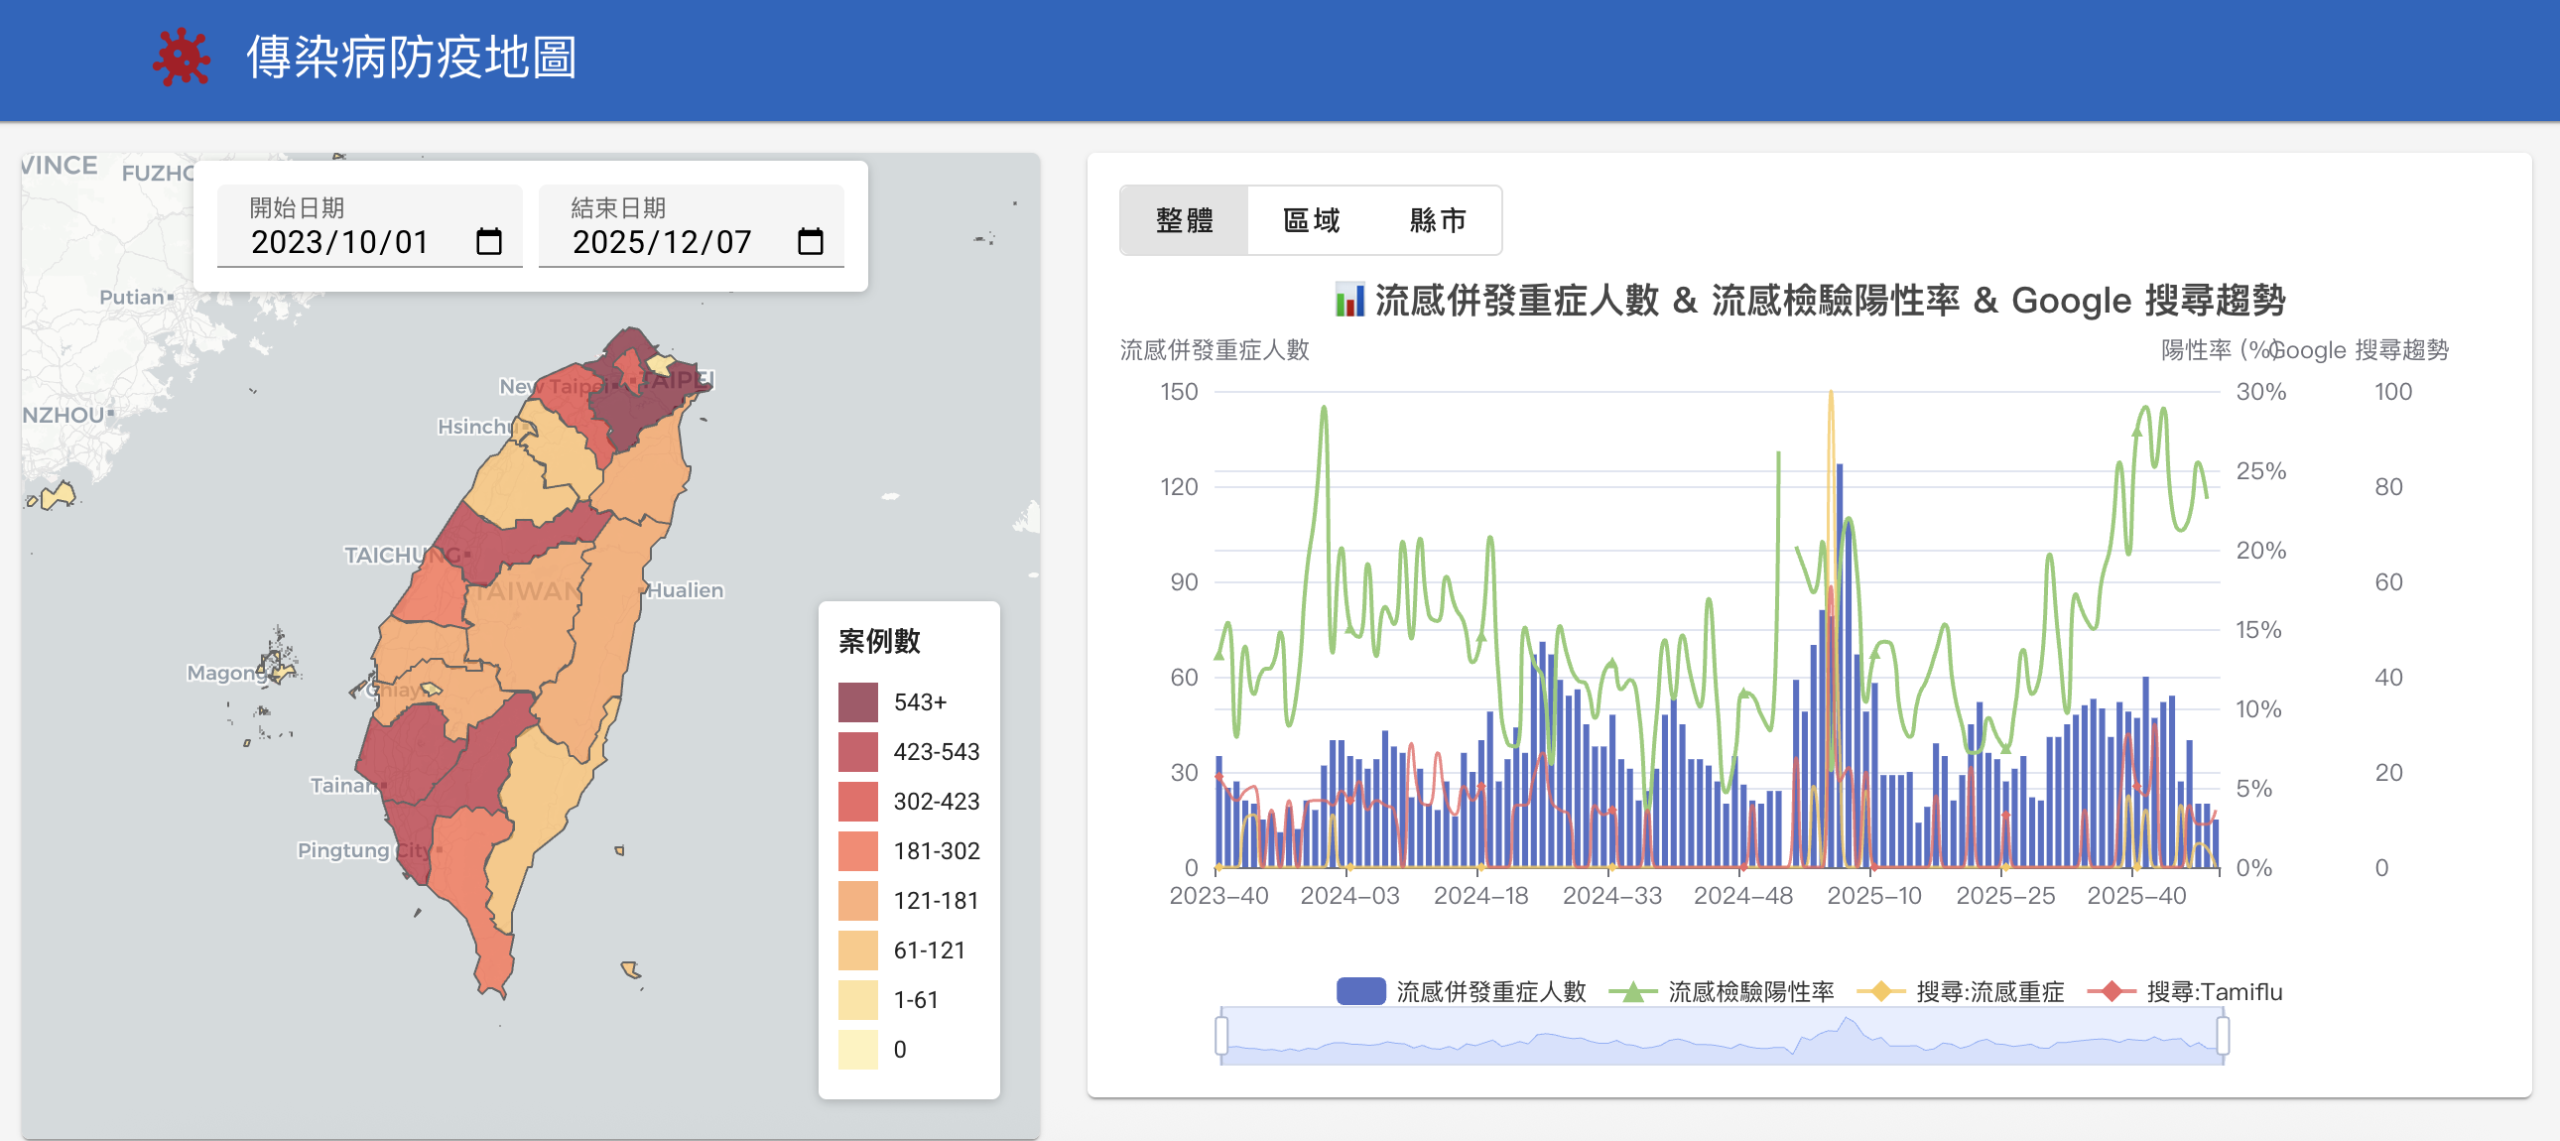2560x1141 pixels.
Task: Open the start date input field
Action: tap(340, 241)
